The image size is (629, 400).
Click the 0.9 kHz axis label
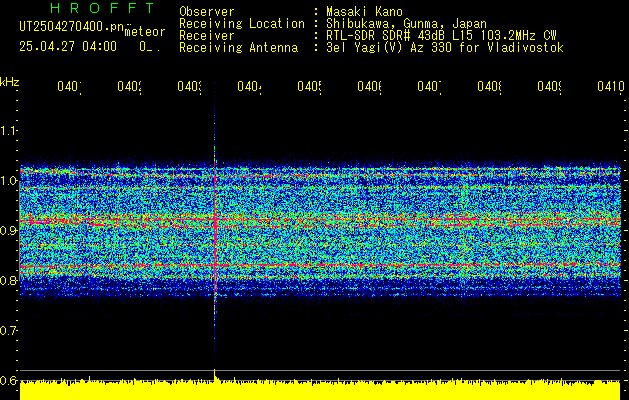click(9, 231)
